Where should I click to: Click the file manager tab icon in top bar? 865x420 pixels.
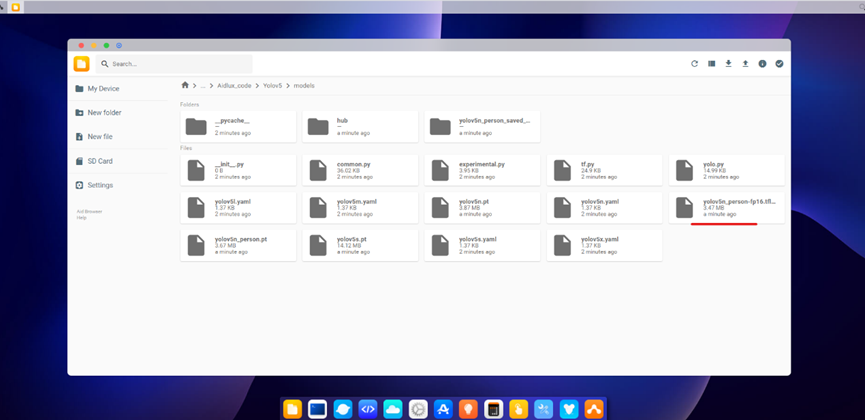pos(16,7)
